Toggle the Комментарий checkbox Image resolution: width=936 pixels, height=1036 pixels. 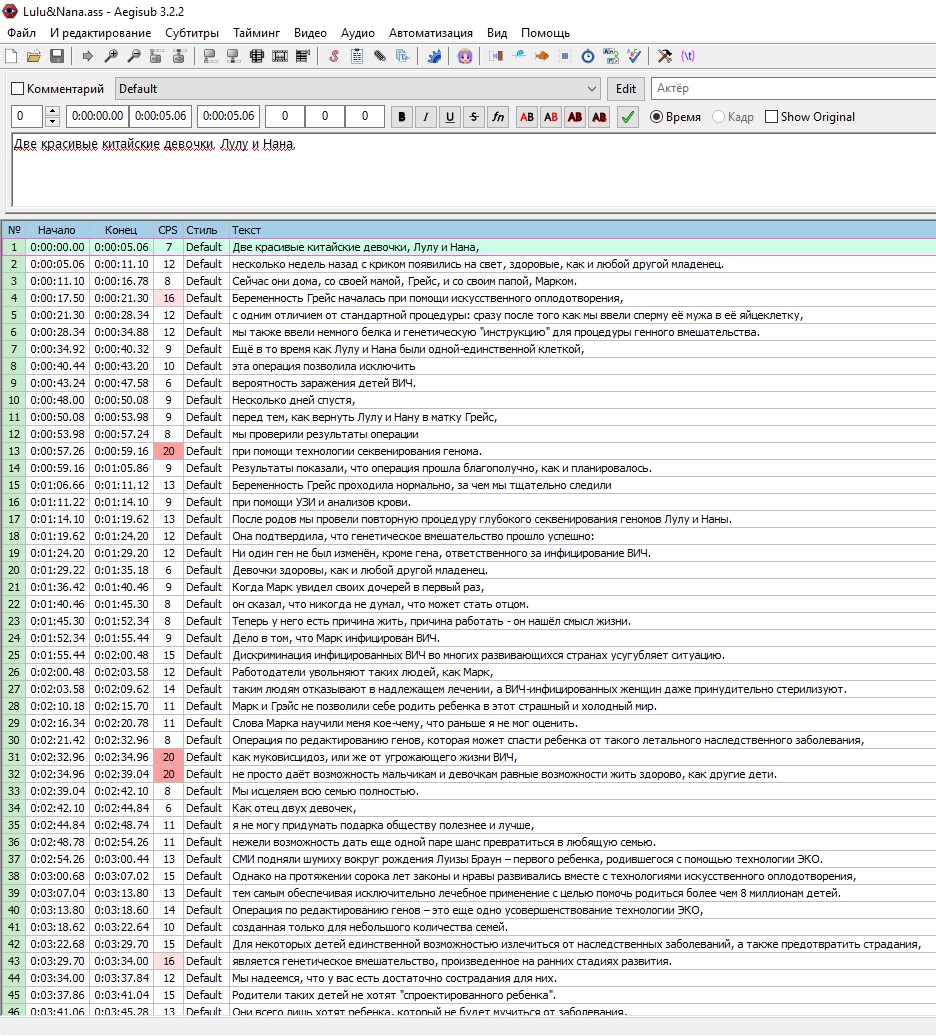point(18,89)
